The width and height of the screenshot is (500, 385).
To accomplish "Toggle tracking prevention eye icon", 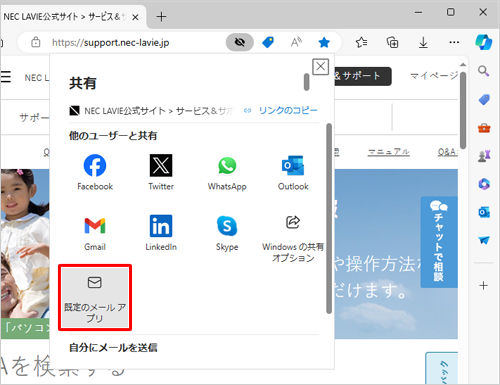I will point(240,42).
